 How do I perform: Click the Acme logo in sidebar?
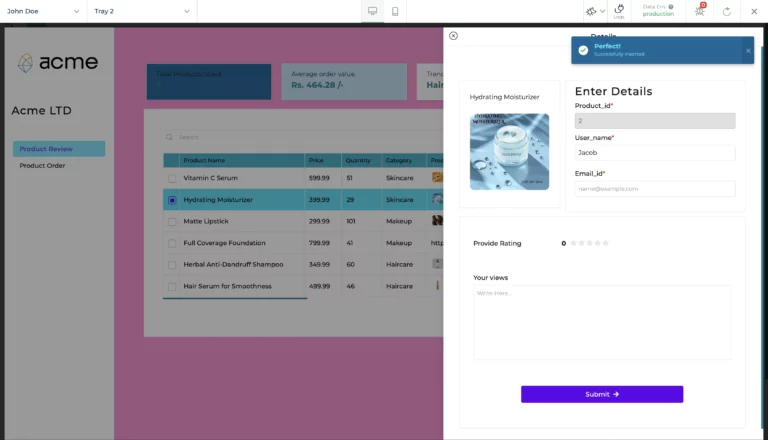[58, 63]
